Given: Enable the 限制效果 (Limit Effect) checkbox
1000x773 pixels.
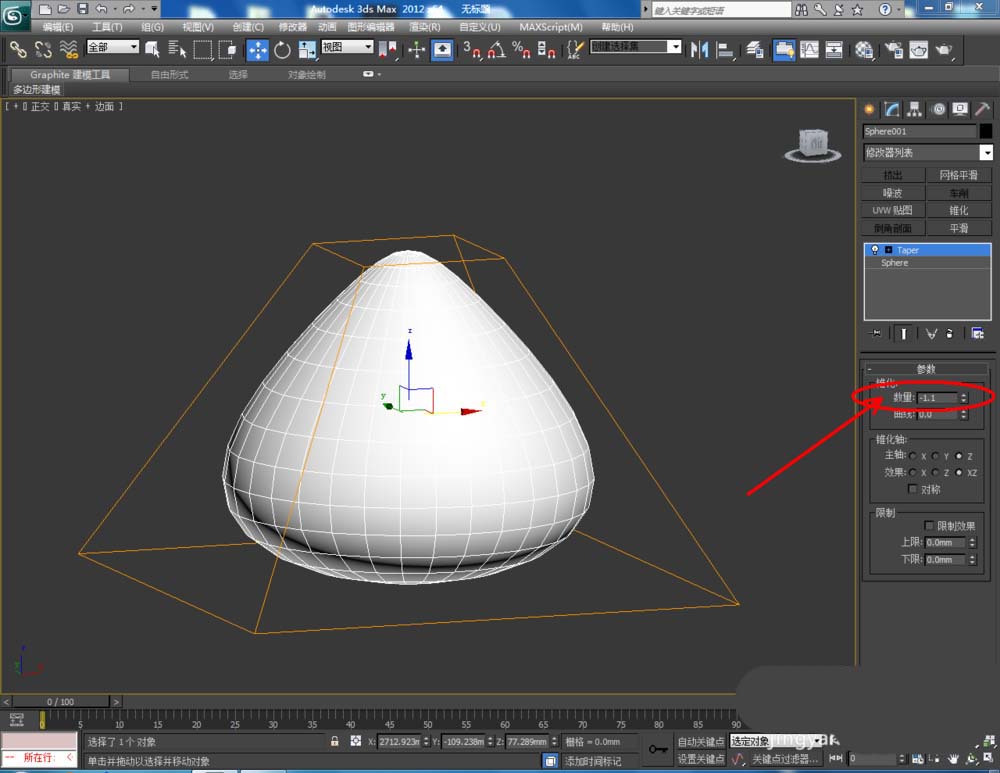Looking at the screenshot, I should [x=929, y=525].
